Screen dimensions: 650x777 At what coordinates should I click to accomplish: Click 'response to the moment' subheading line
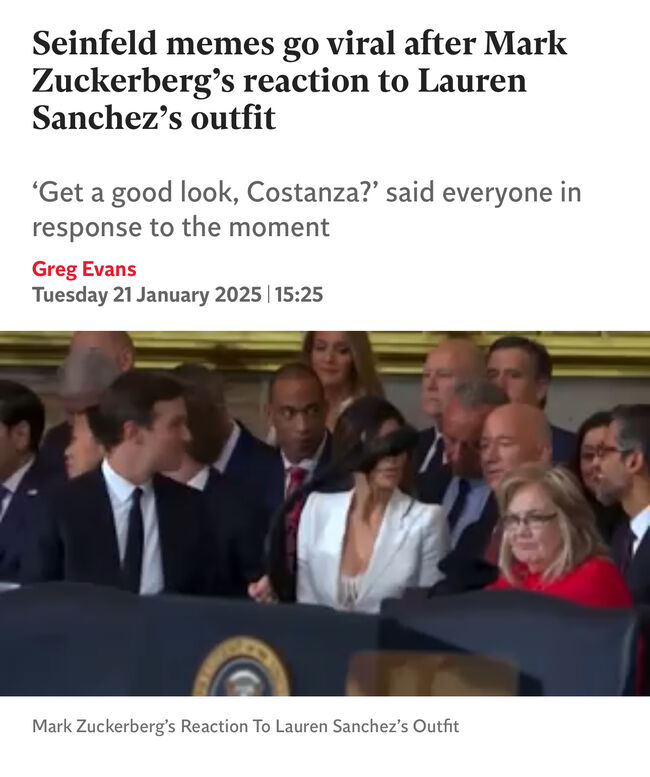tap(181, 227)
